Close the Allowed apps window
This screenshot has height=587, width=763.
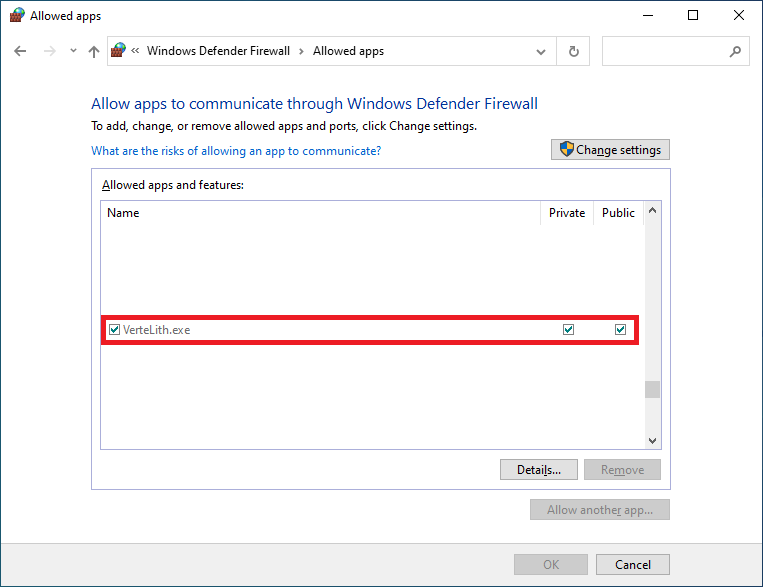click(x=739, y=16)
